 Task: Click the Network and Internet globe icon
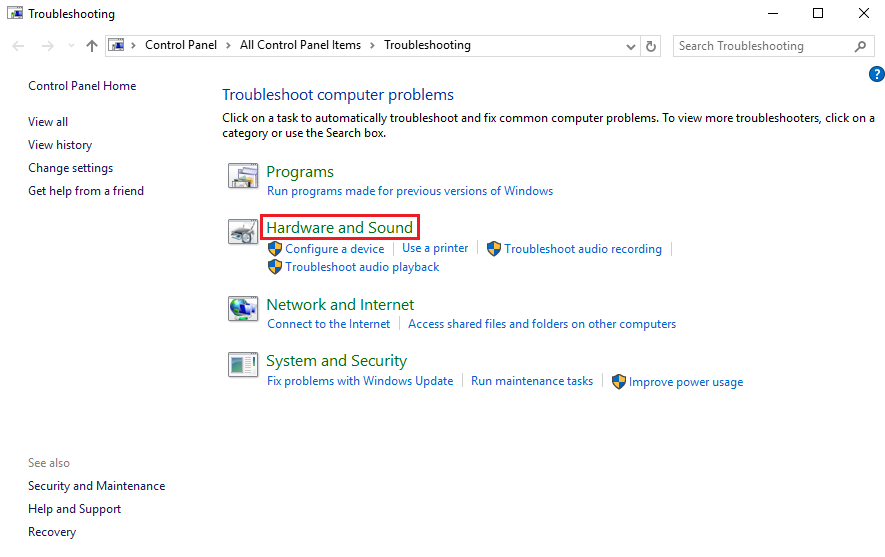pos(243,309)
